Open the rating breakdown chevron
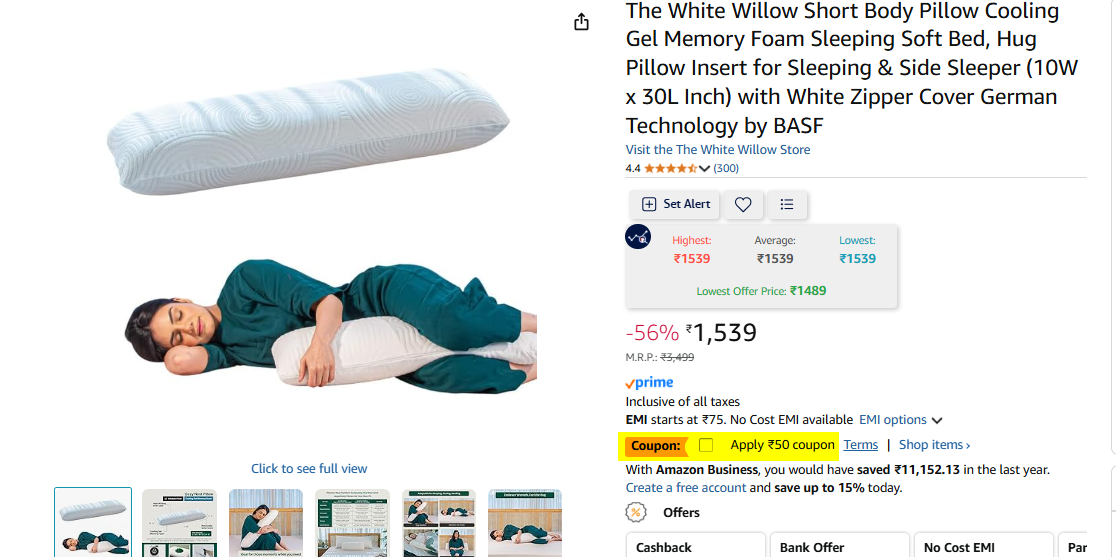Image resolution: width=1116 pixels, height=557 pixels. tap(705, 169)
